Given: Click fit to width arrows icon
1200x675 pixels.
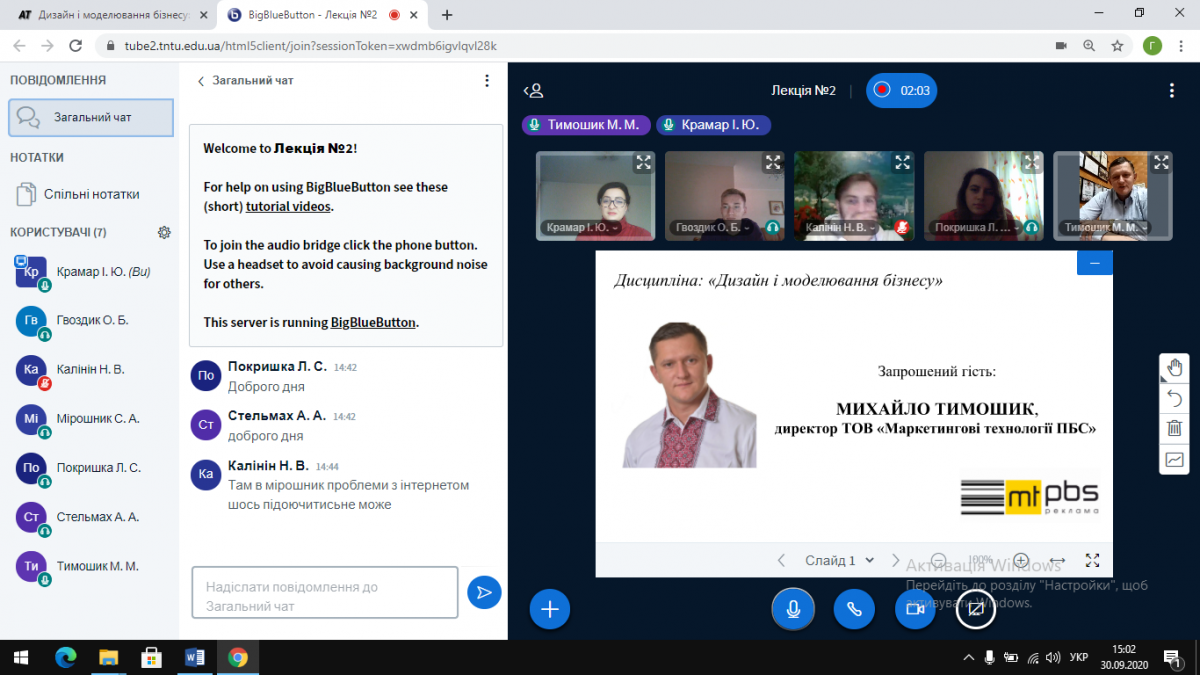Looking at the screenshot, I should (x=1057, y=560).
